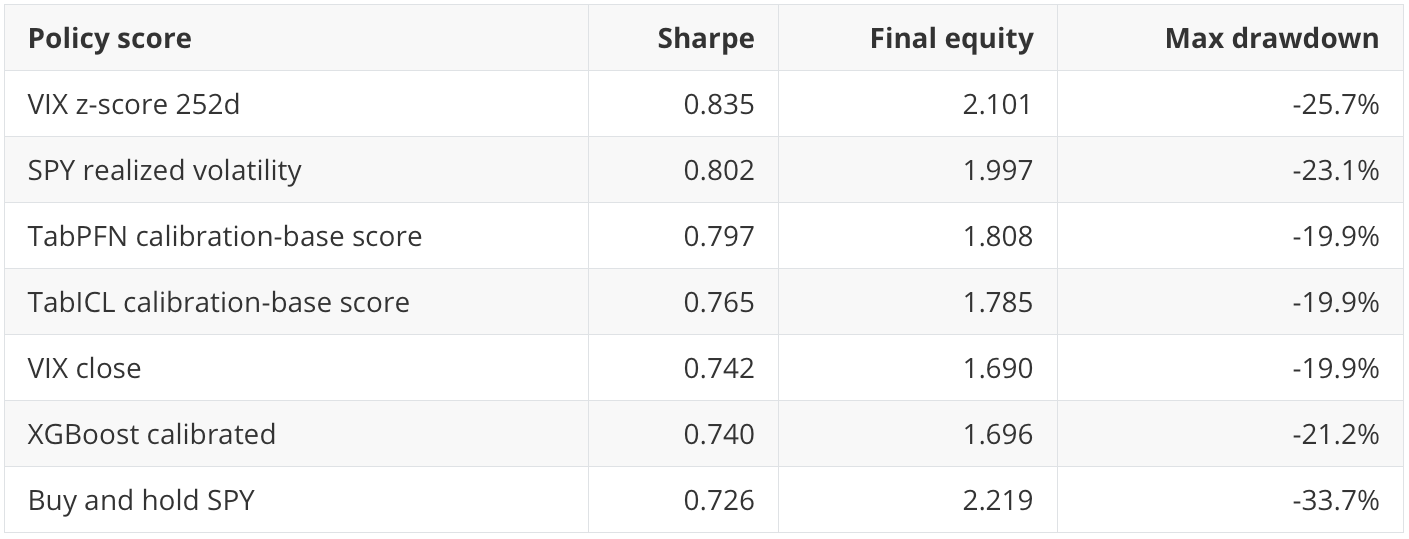Click Sharpe value 0.802
1409x539 pixels.
click(x=719, y=170)
